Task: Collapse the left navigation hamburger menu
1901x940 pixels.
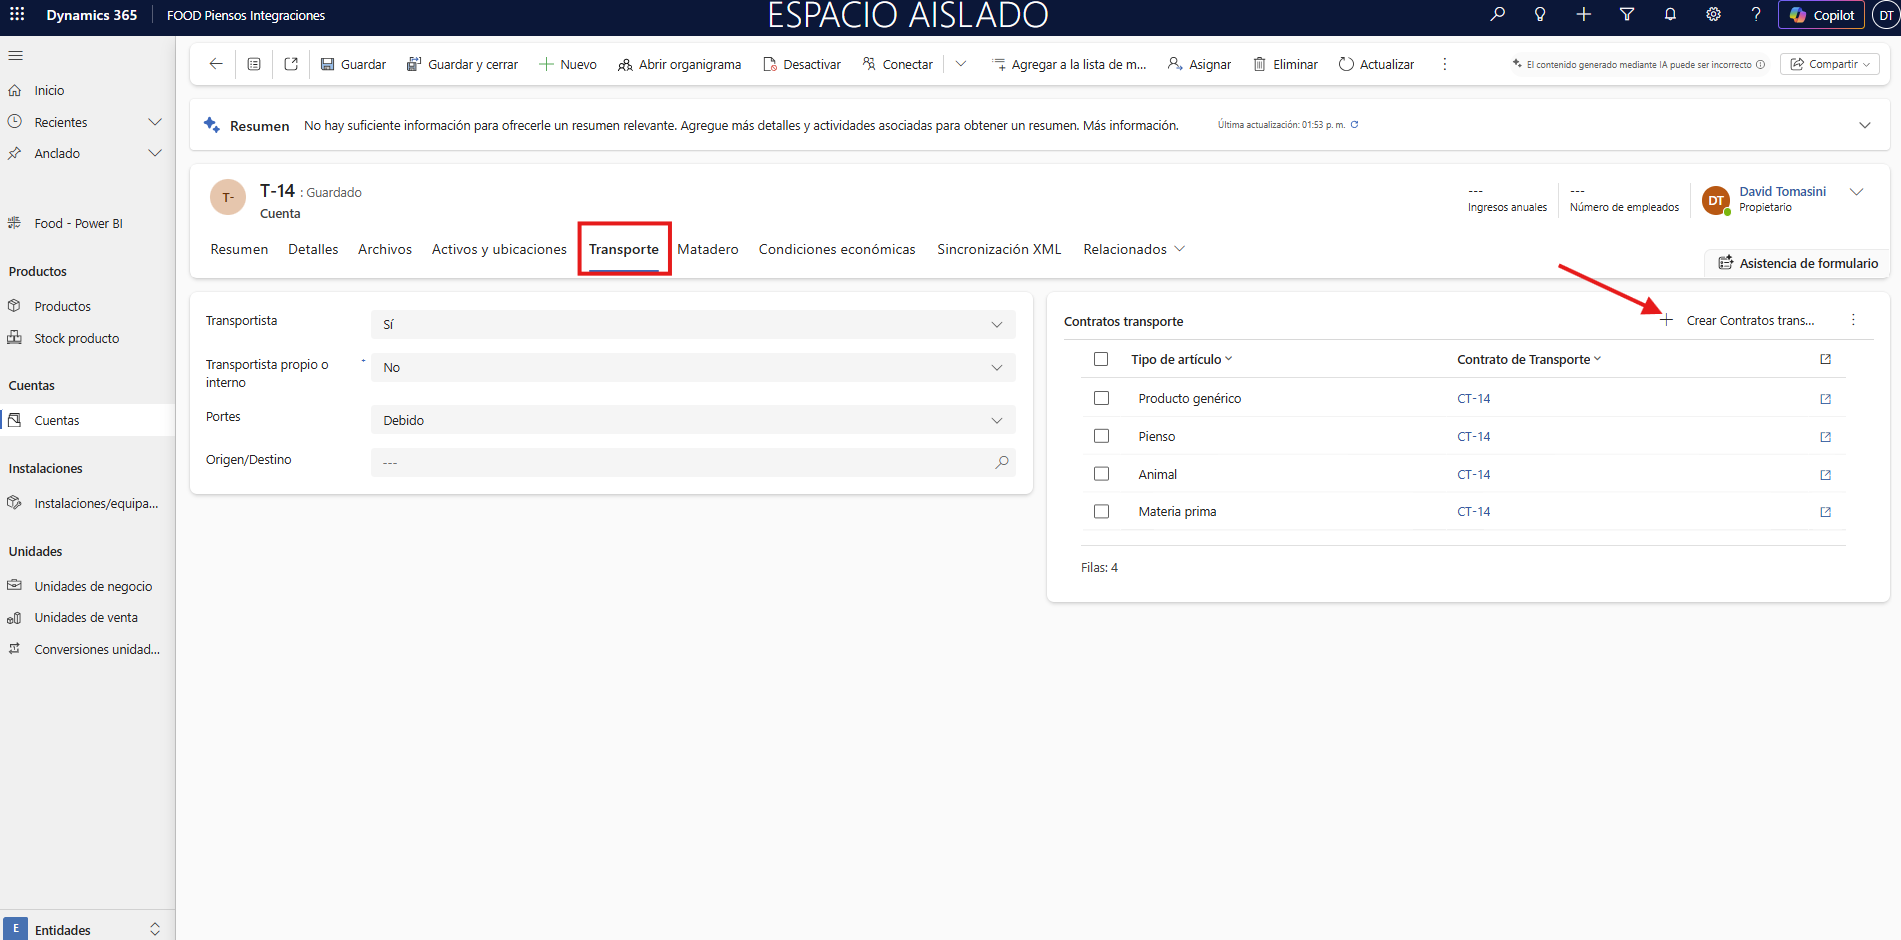Action: pos(16,56)
